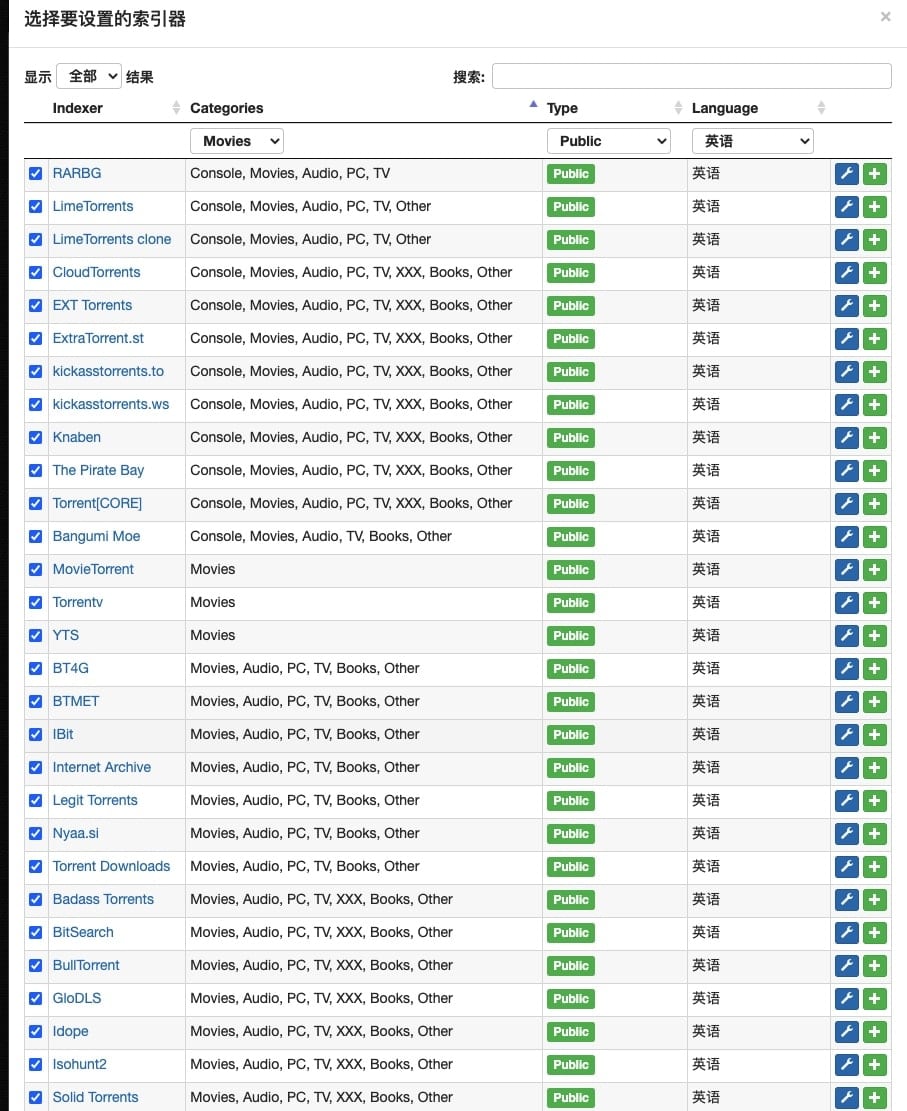Open configure wrench for The Pirate Bay
Screen dimensions: 907x1111
click(x=846, y=470)
